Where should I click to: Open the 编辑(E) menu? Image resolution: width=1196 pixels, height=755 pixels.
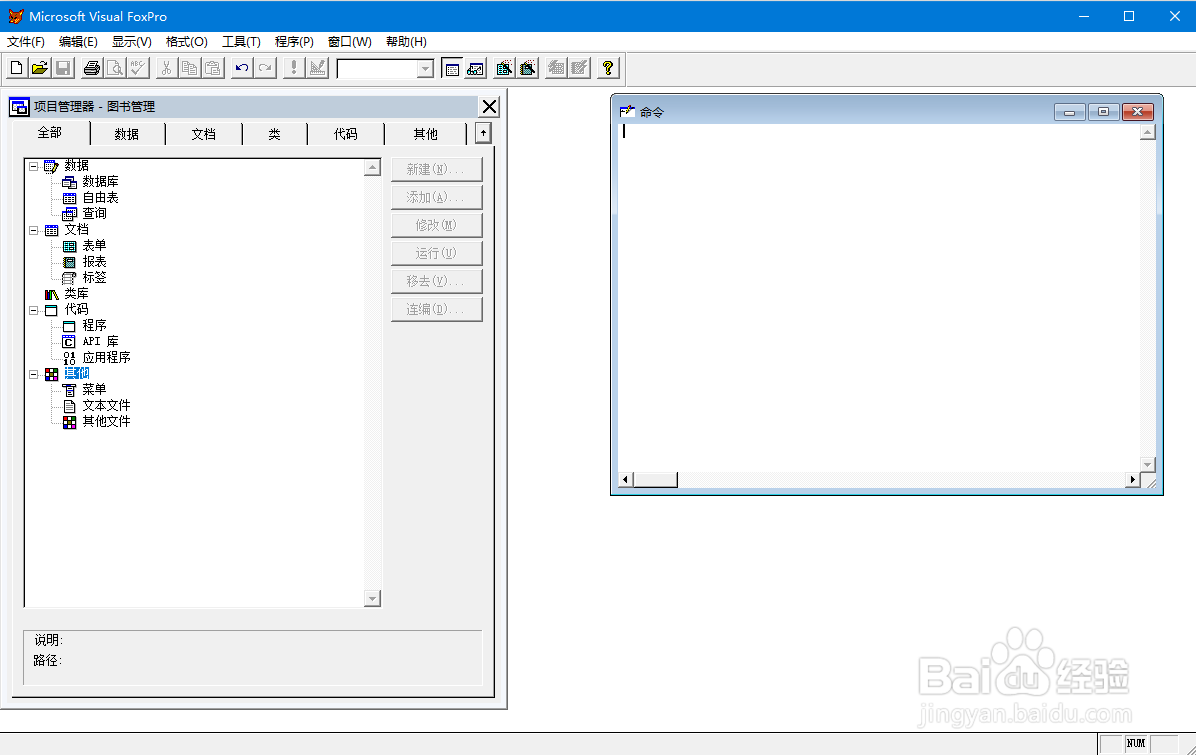coord(78,42)
